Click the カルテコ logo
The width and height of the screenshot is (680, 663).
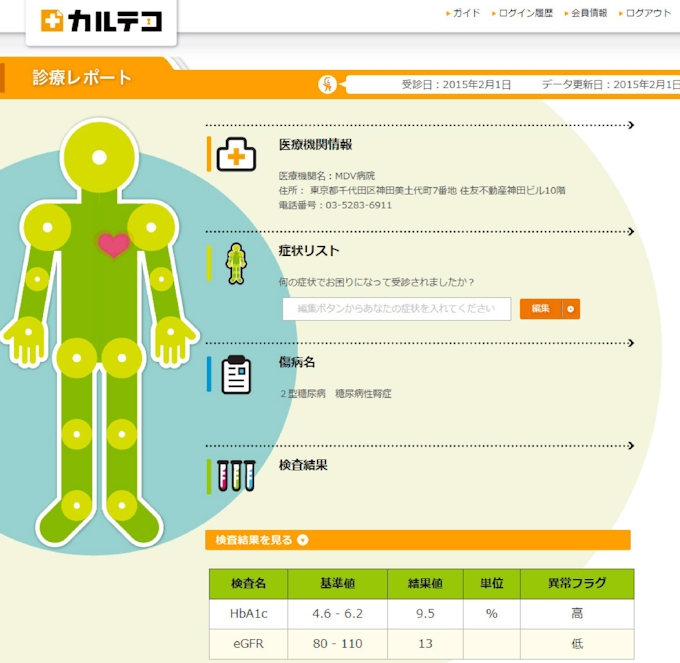coord(102,21)
